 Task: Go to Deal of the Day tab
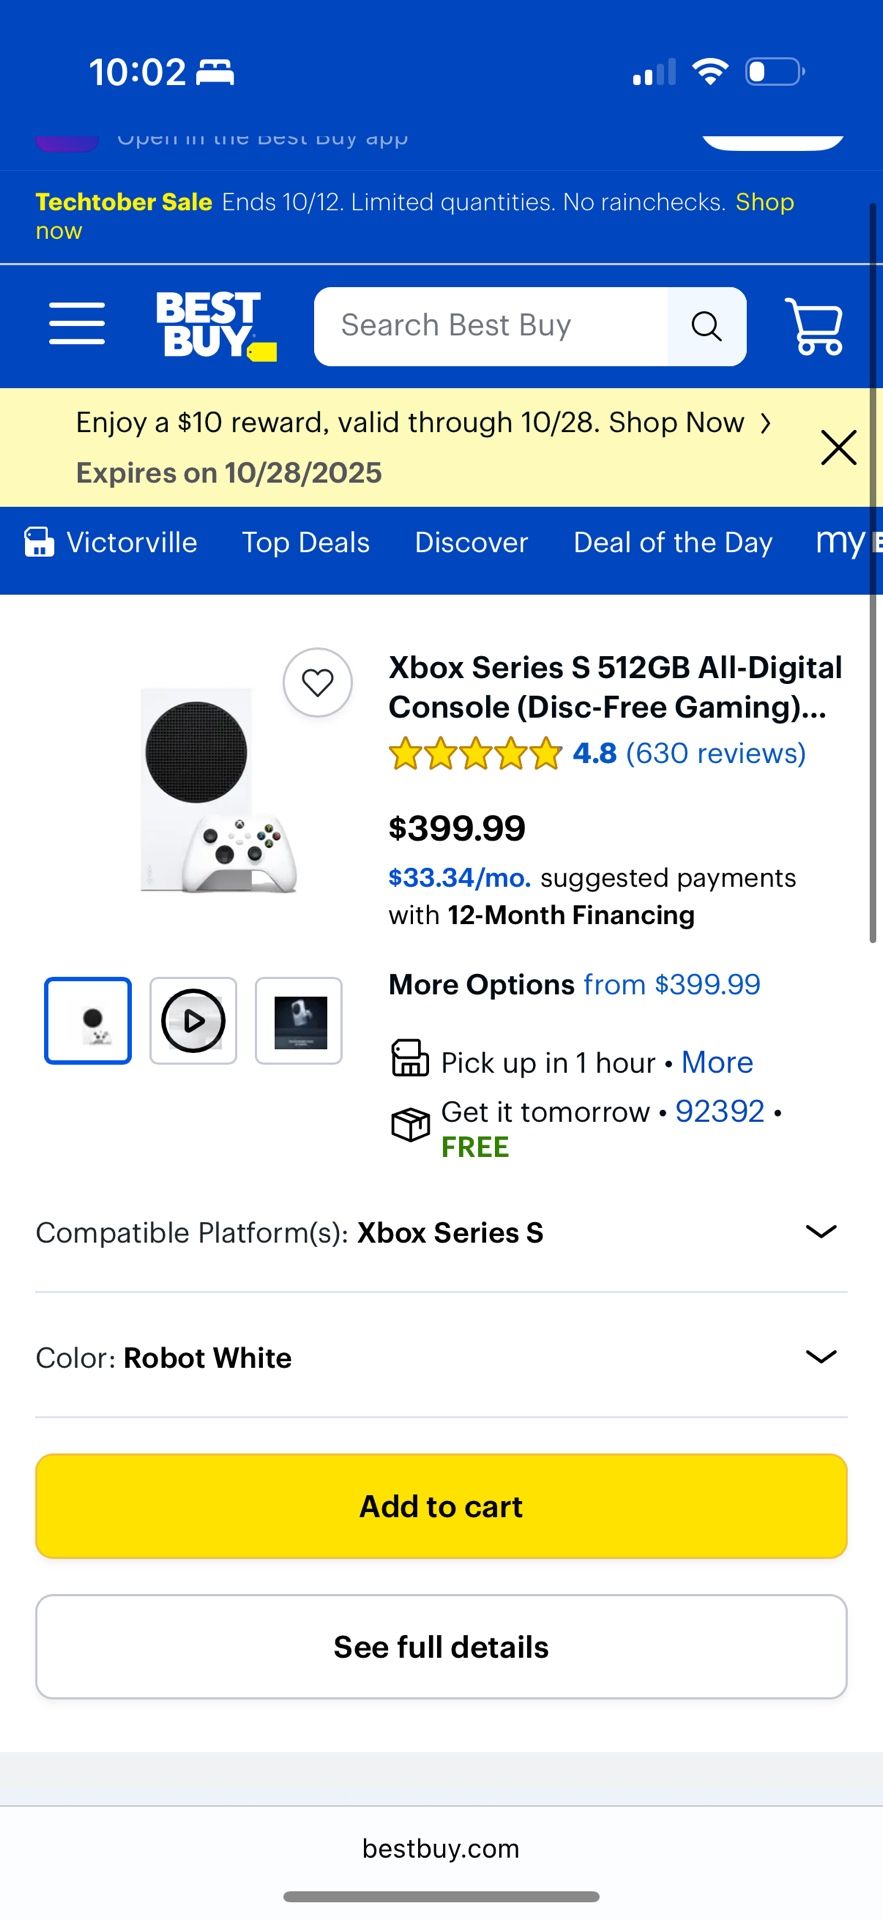tap(673, 543)
